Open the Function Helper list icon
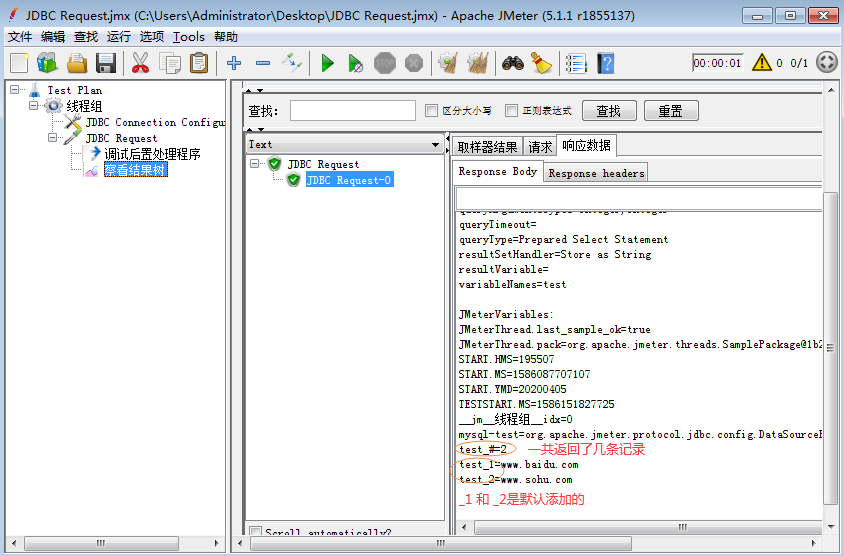This screenshot has height=556, width=844. (576, 63)
